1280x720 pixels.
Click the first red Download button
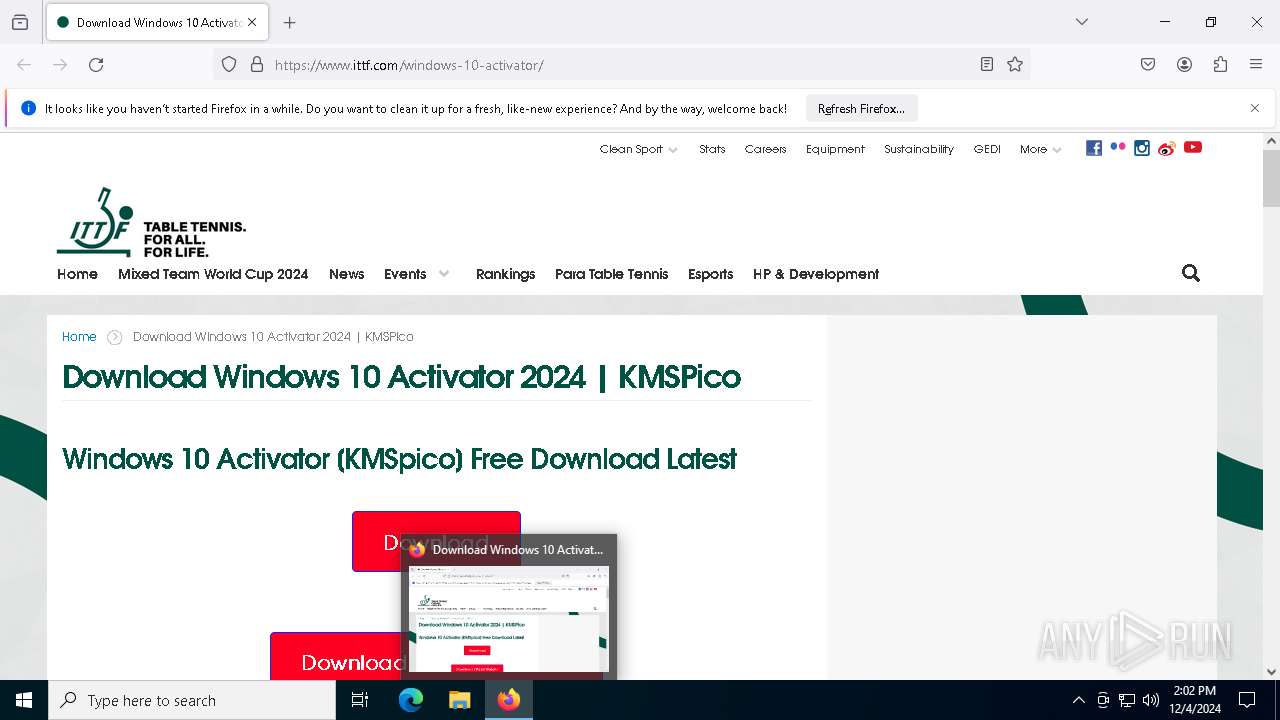coord(436,541)
